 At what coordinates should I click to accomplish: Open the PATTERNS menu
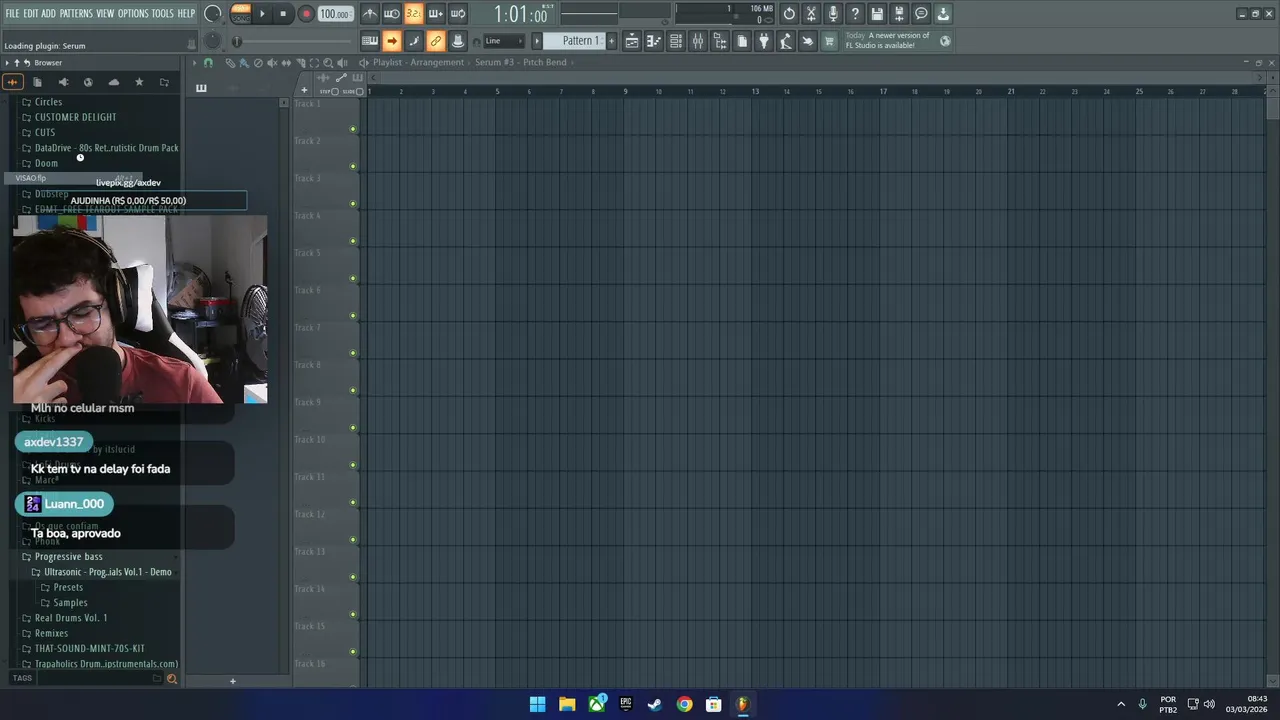(76, 13)
